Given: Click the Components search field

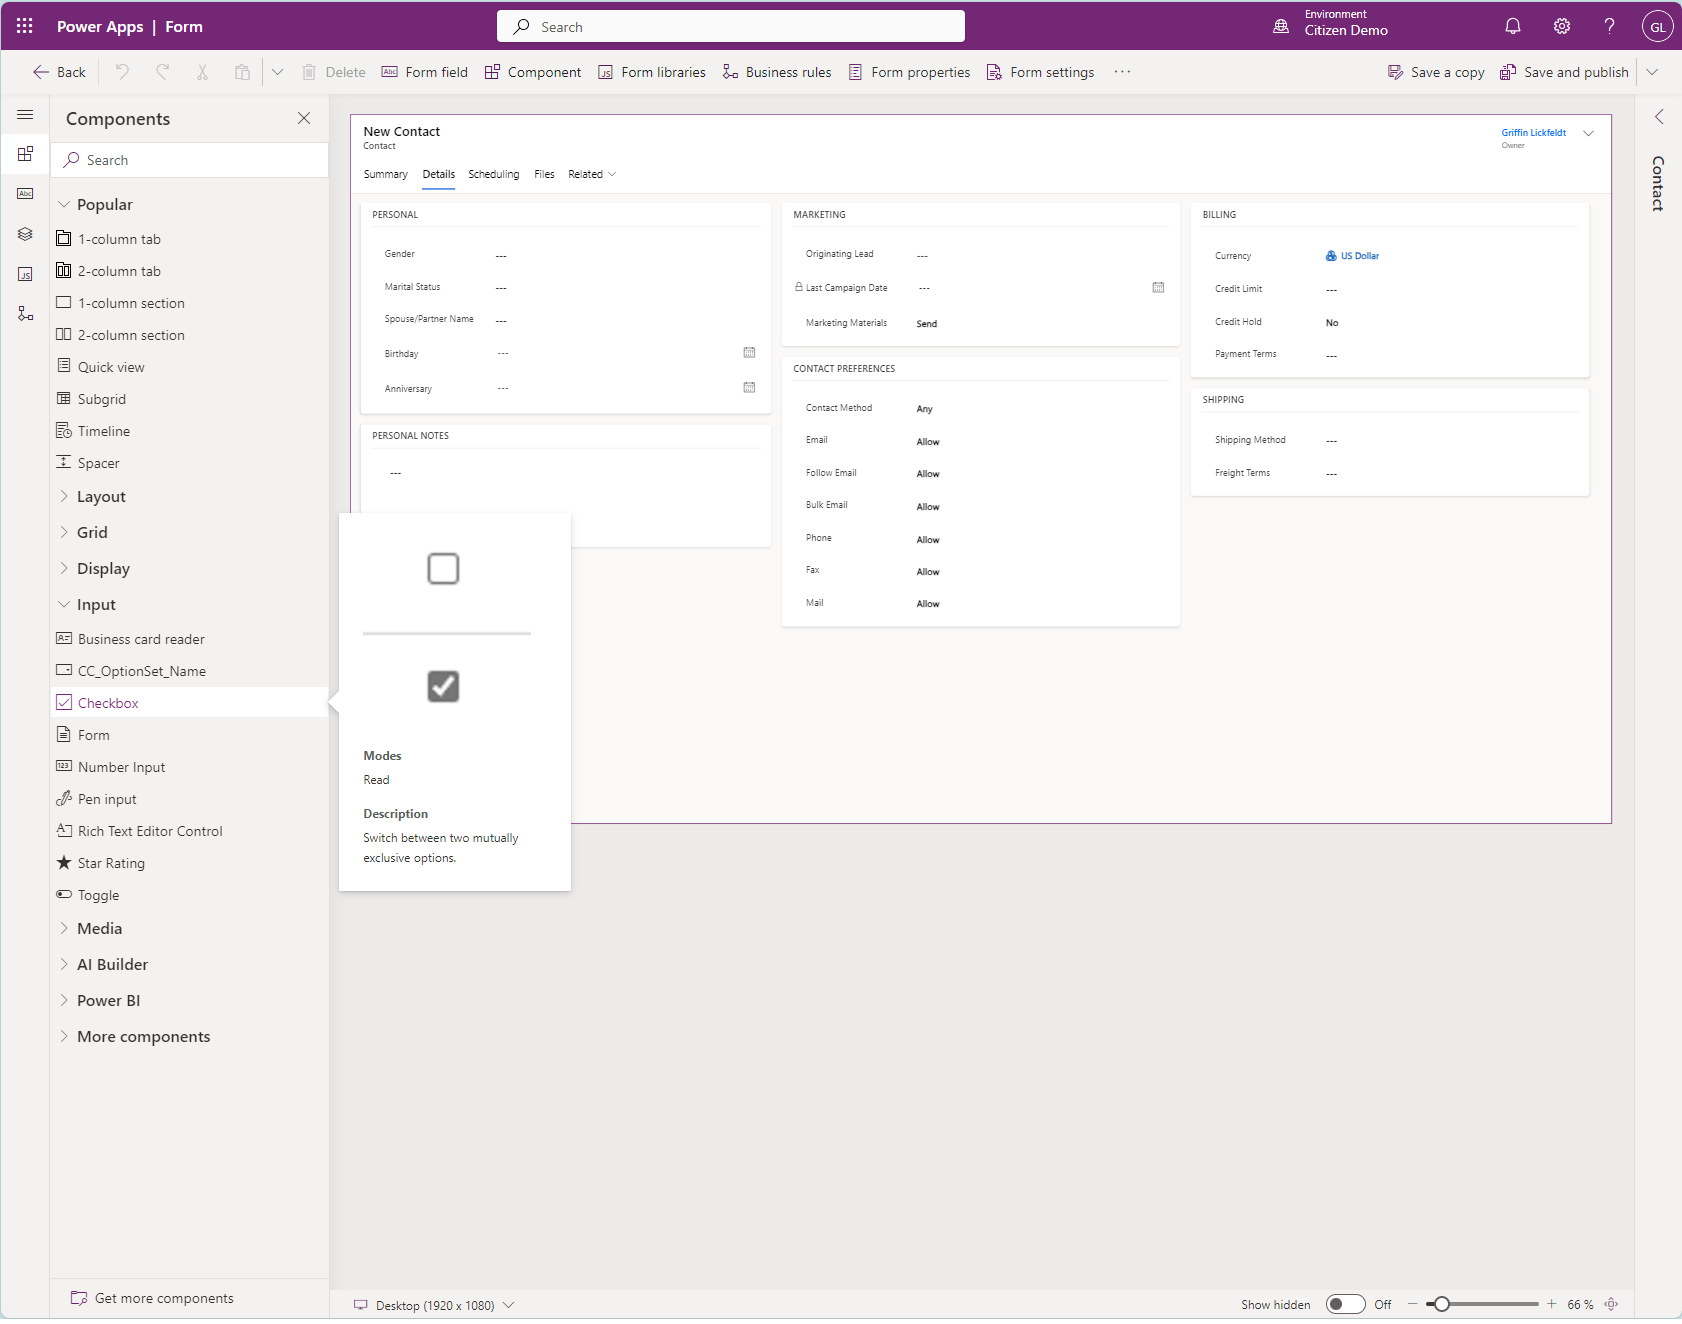Looking at the screenshot, I should (x=189, y=159).
